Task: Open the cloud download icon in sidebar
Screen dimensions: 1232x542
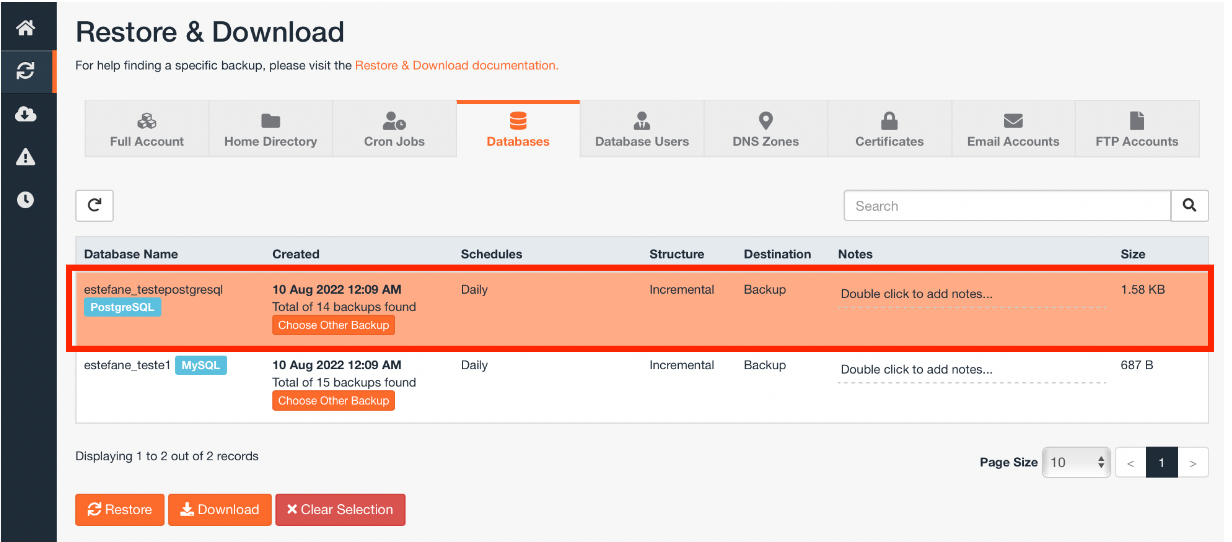Action: (x=26, y=114)
